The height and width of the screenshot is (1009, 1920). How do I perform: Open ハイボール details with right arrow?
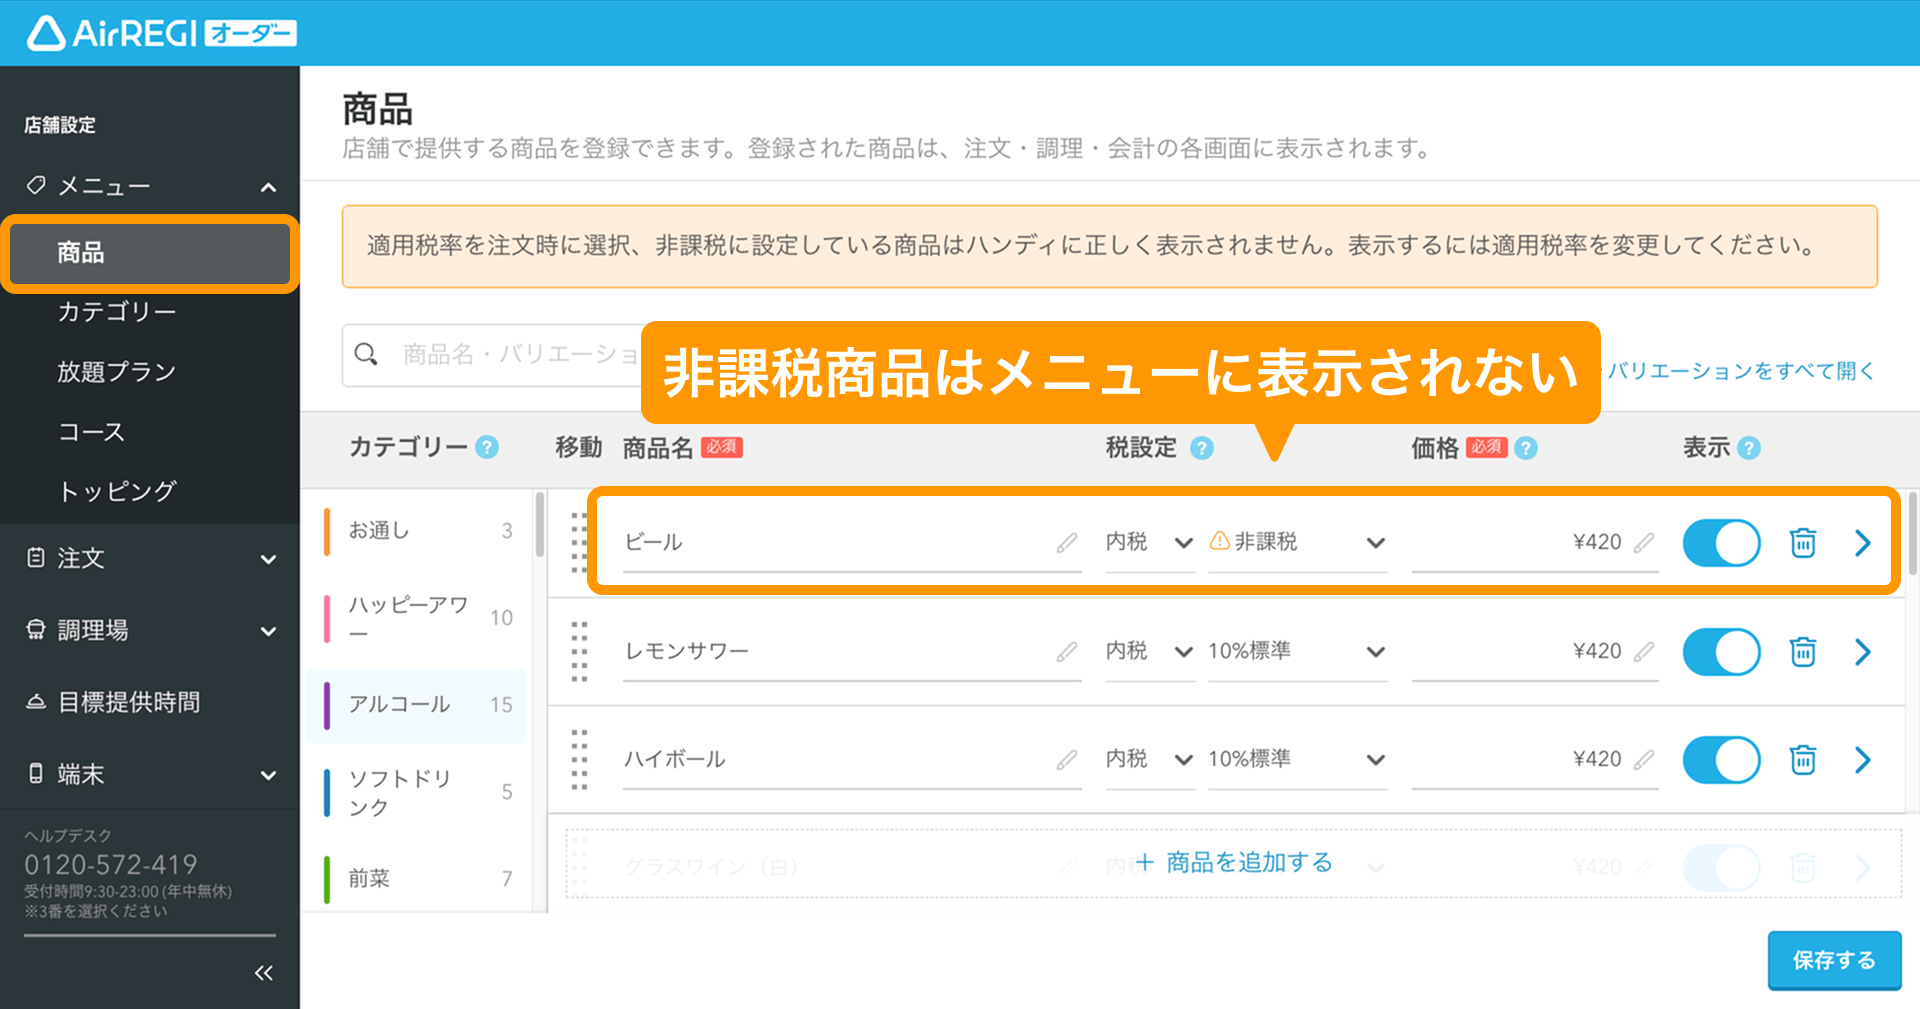click(x=1862, y=760)
